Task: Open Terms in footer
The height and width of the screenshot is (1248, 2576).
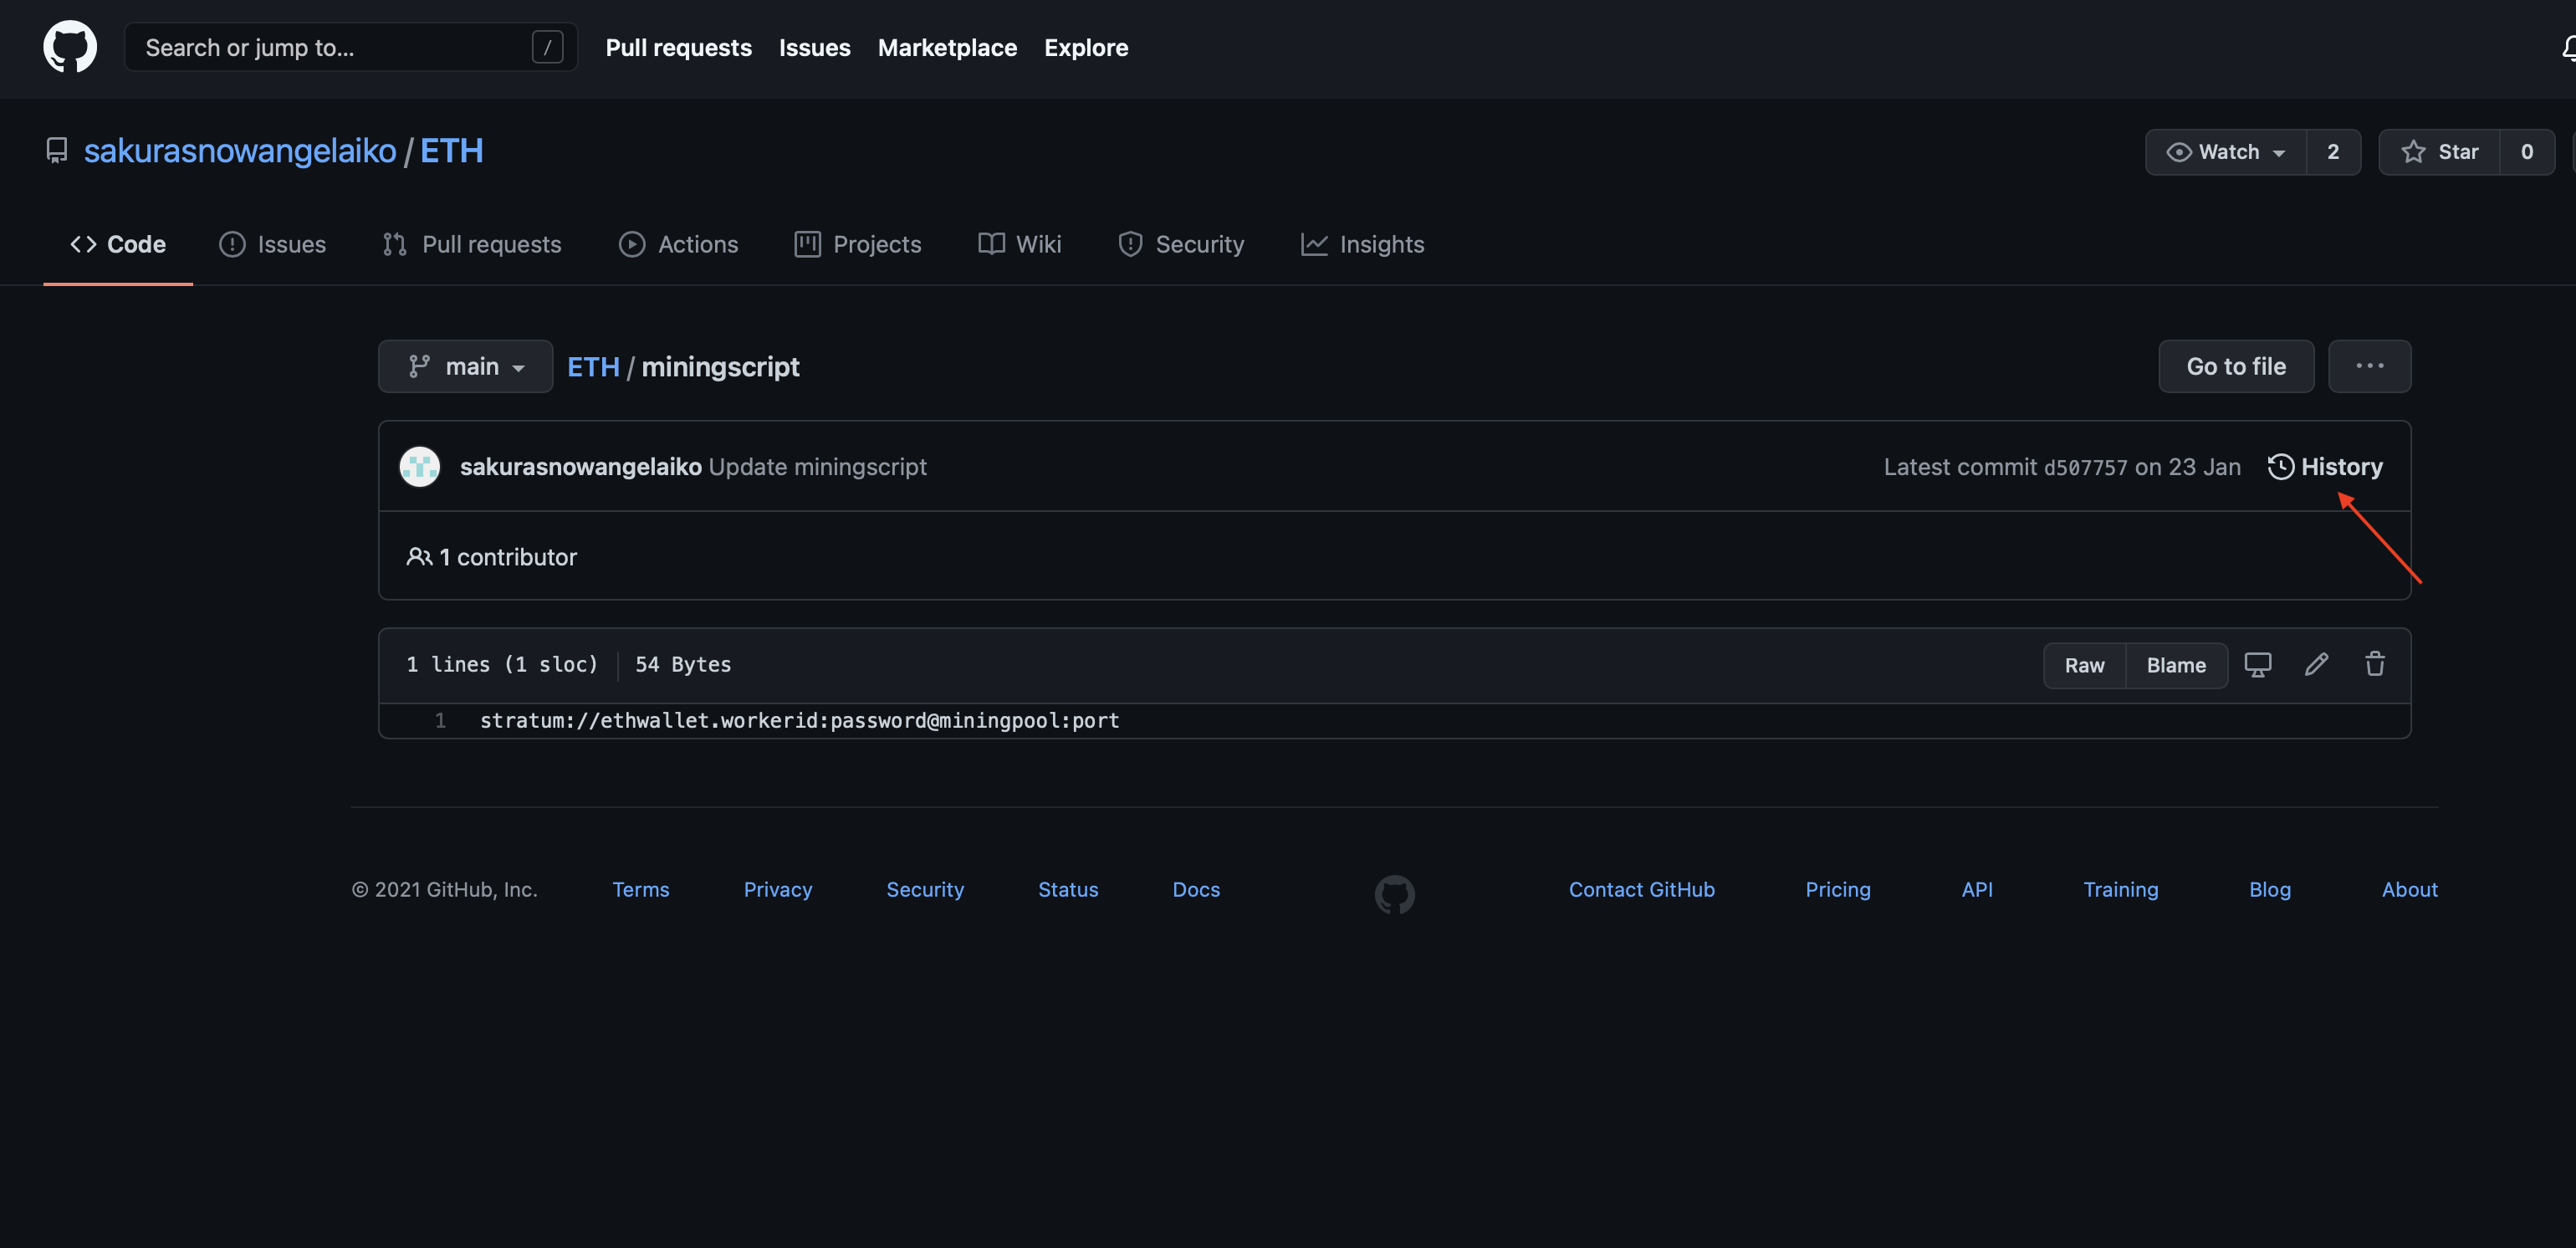Action: pyautogui.click(x=640, y=889)
